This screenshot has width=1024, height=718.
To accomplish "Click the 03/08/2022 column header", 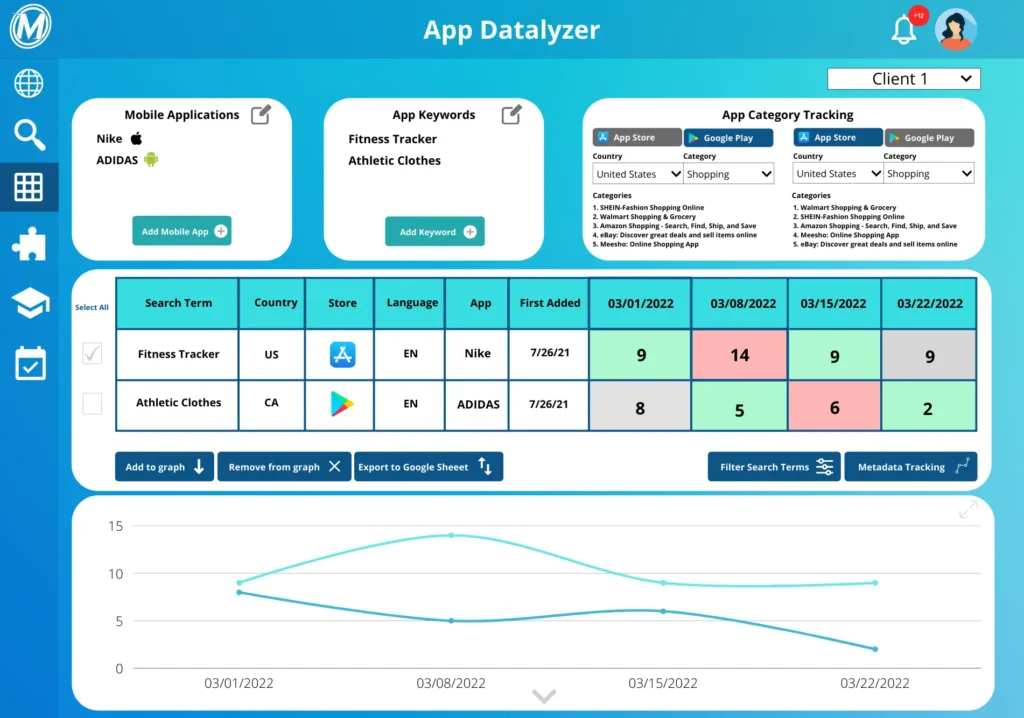I will [x=740, y=303].
